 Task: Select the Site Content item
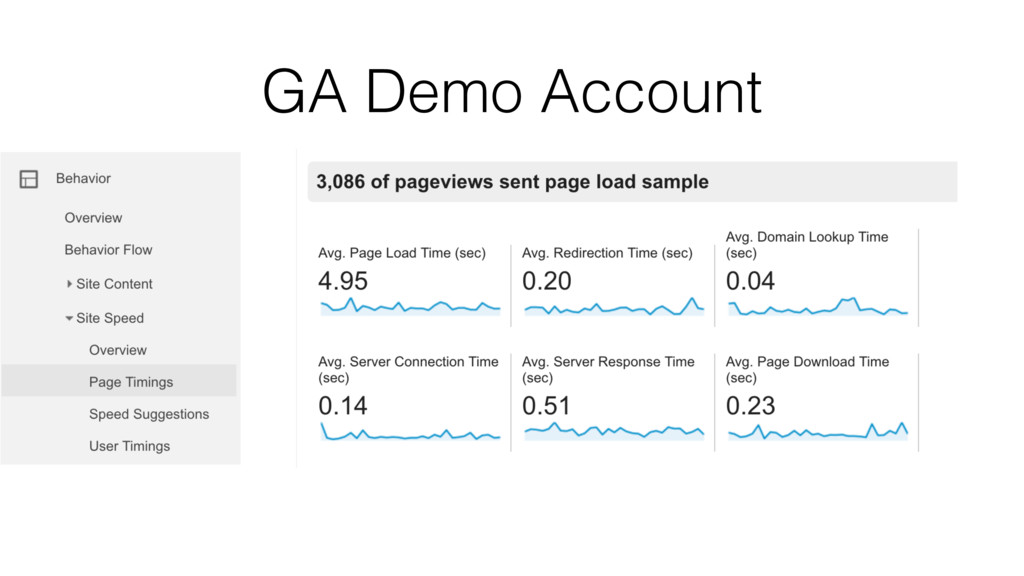point(114,283)
